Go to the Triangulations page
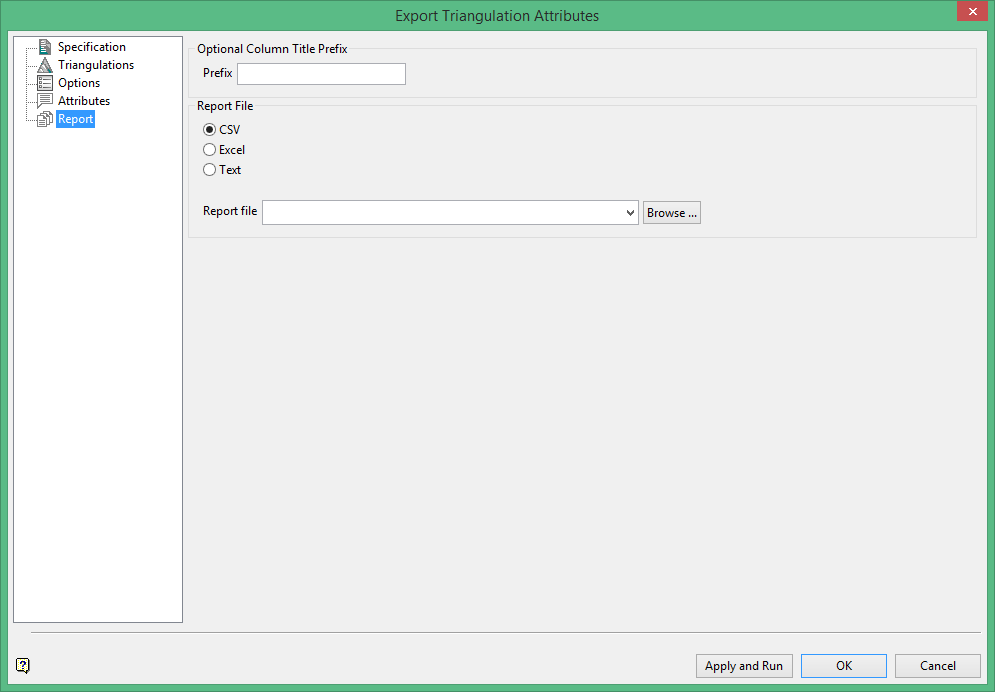 coord(96,65)
